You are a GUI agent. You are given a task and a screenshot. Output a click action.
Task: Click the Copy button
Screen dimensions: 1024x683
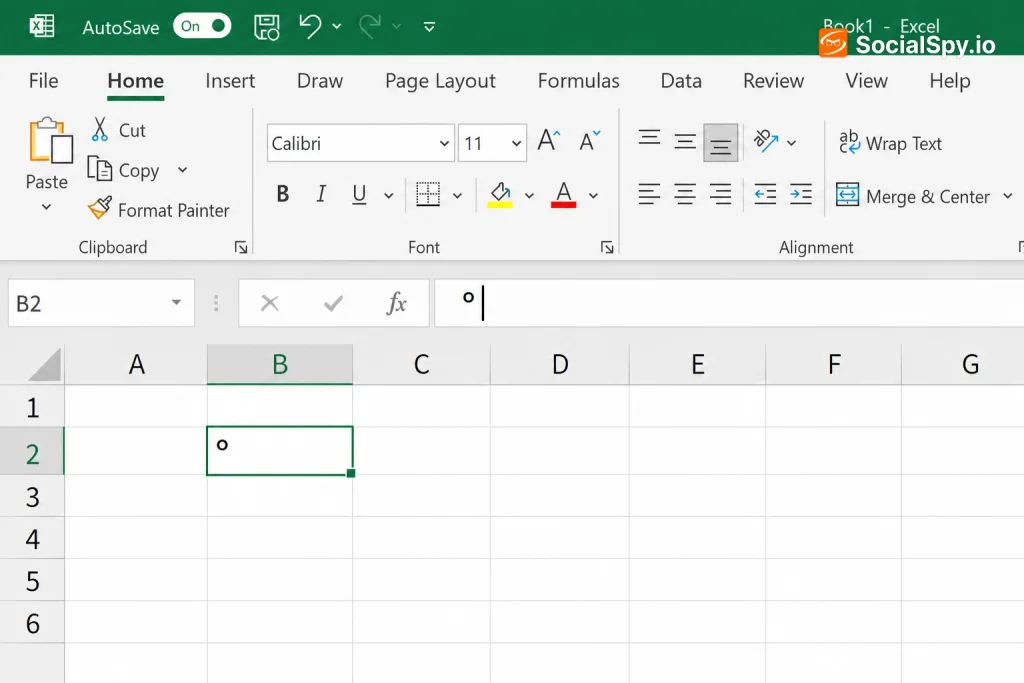[x=124, y=170]
